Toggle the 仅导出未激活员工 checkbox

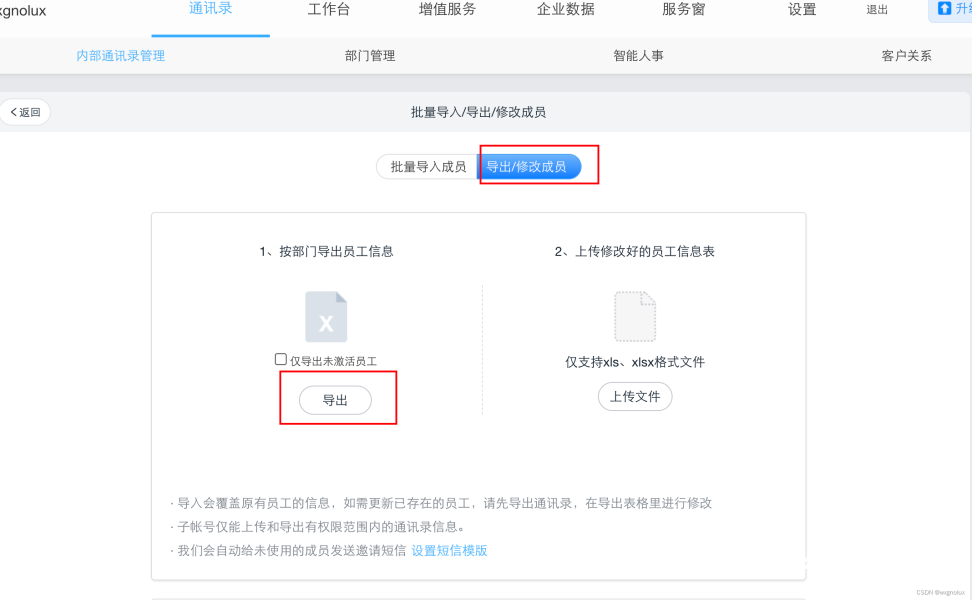(x=281, y=359)
